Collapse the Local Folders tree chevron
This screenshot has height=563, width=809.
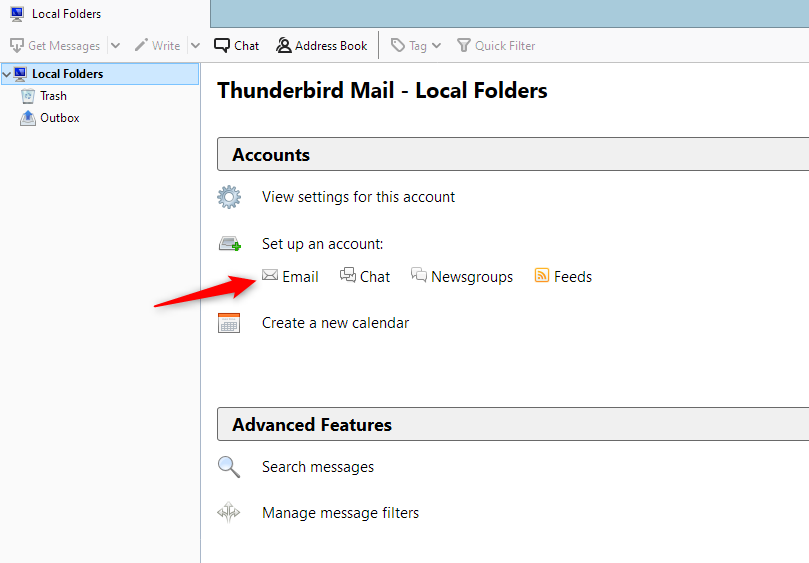click(x=7, y=74)
